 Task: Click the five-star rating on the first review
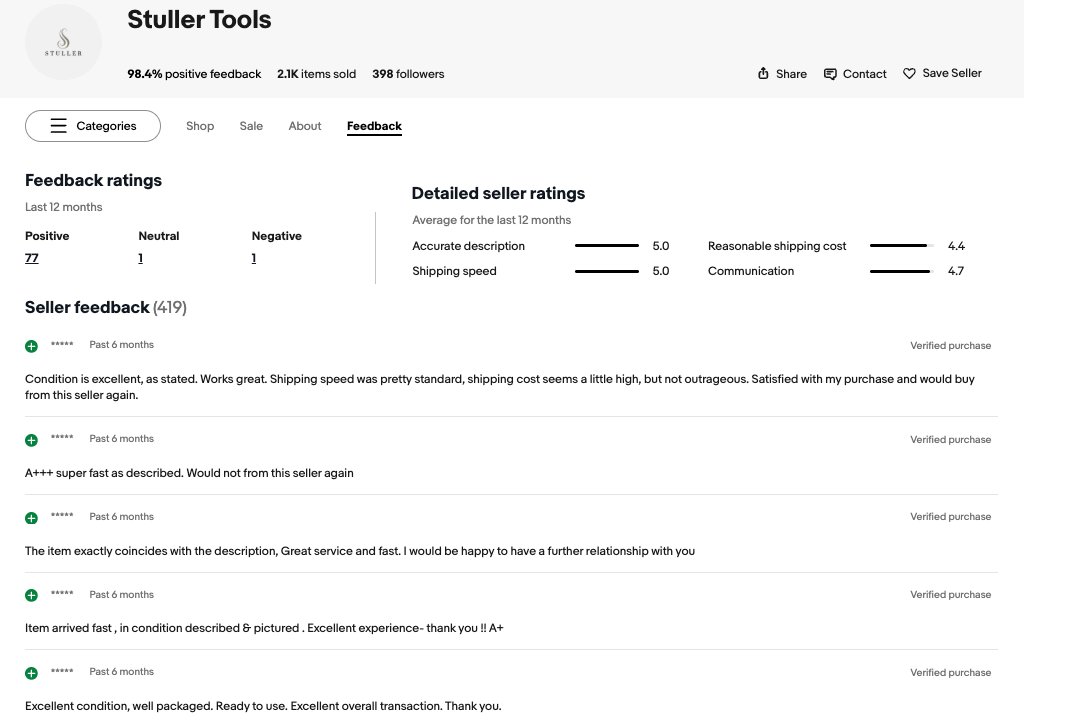coord(61,344)
